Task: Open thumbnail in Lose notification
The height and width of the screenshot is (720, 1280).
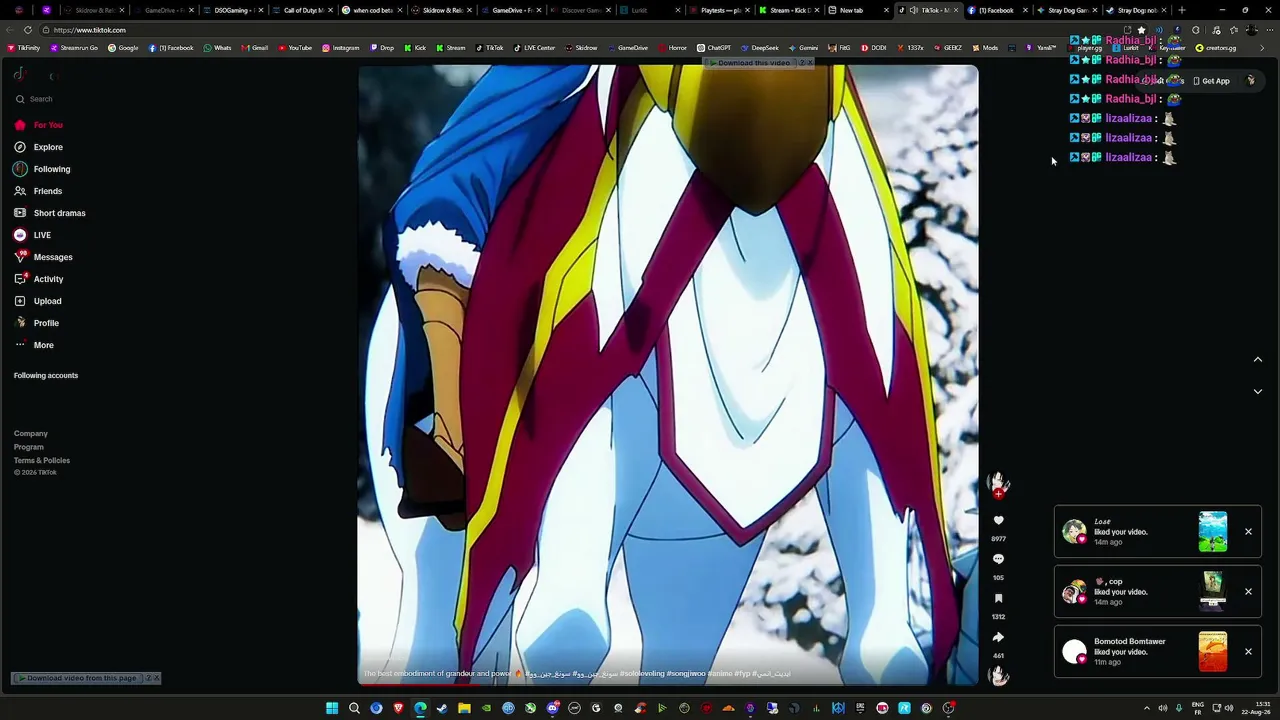Action: 1213,532
